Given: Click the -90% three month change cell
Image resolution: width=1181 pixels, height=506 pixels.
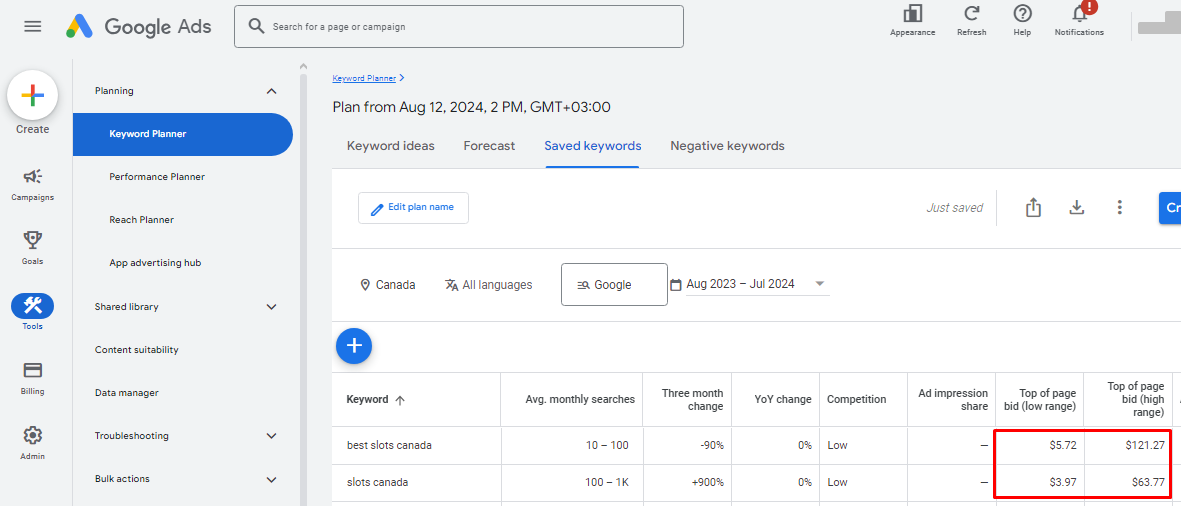Looking at the screenshot, I should (711, 446).
